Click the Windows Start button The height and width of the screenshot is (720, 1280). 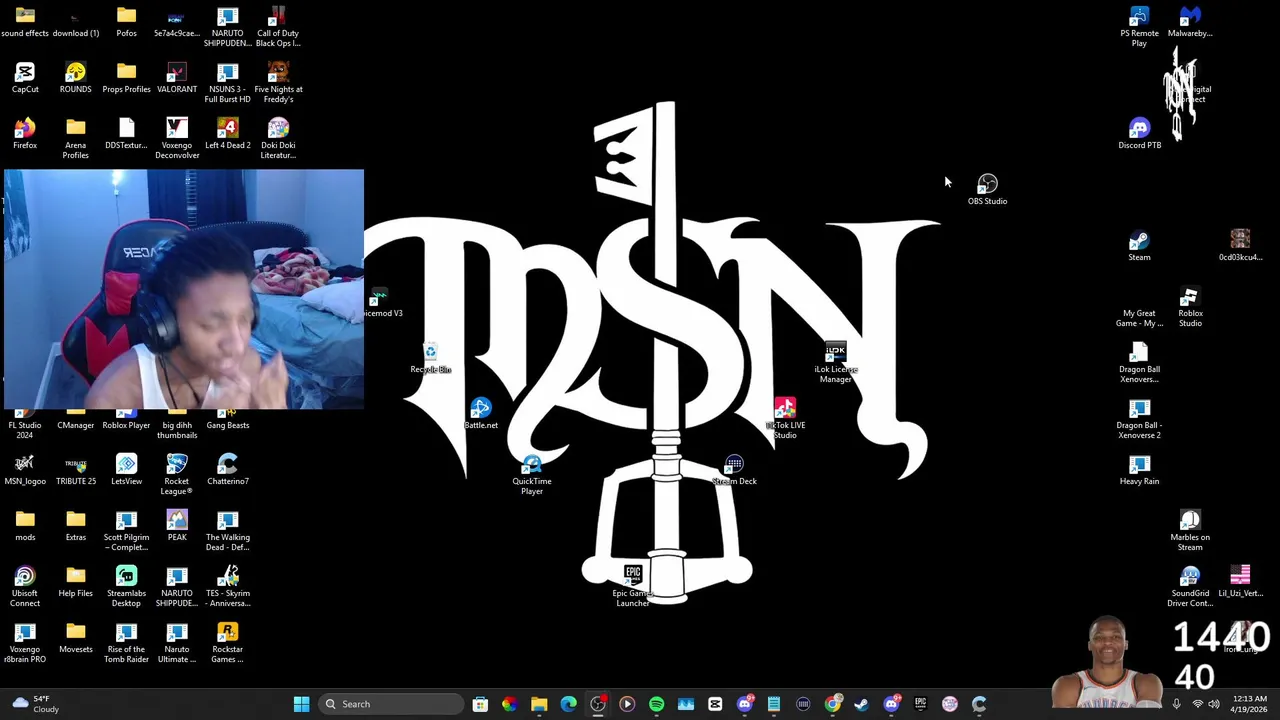[301, 704]
